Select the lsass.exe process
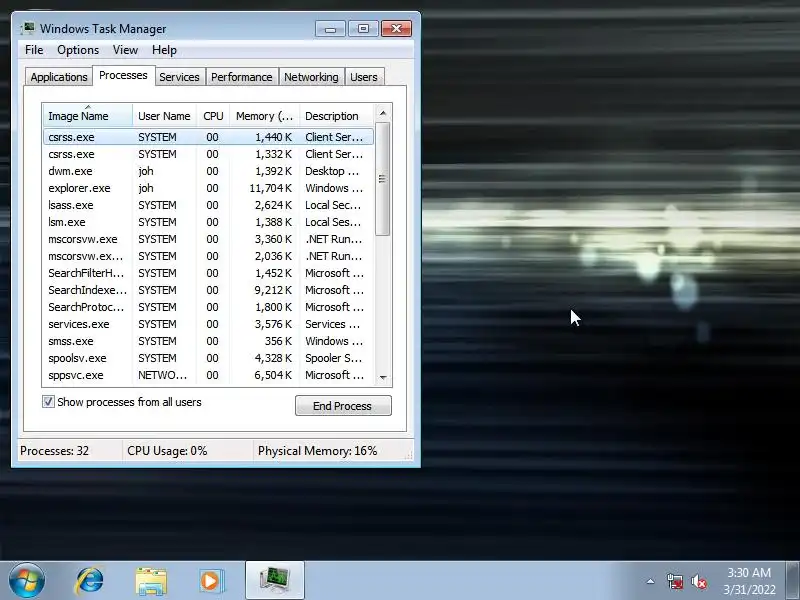Viewport: 800px width, 600px height. pyautogui.click(x=208, y=205)
